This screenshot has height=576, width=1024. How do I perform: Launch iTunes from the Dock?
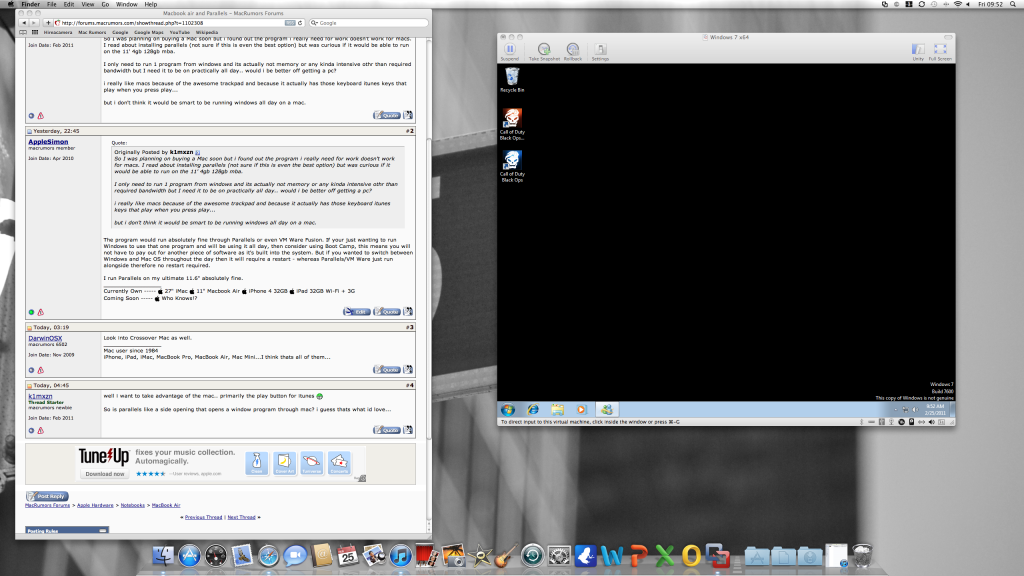(x=400, y=556)
